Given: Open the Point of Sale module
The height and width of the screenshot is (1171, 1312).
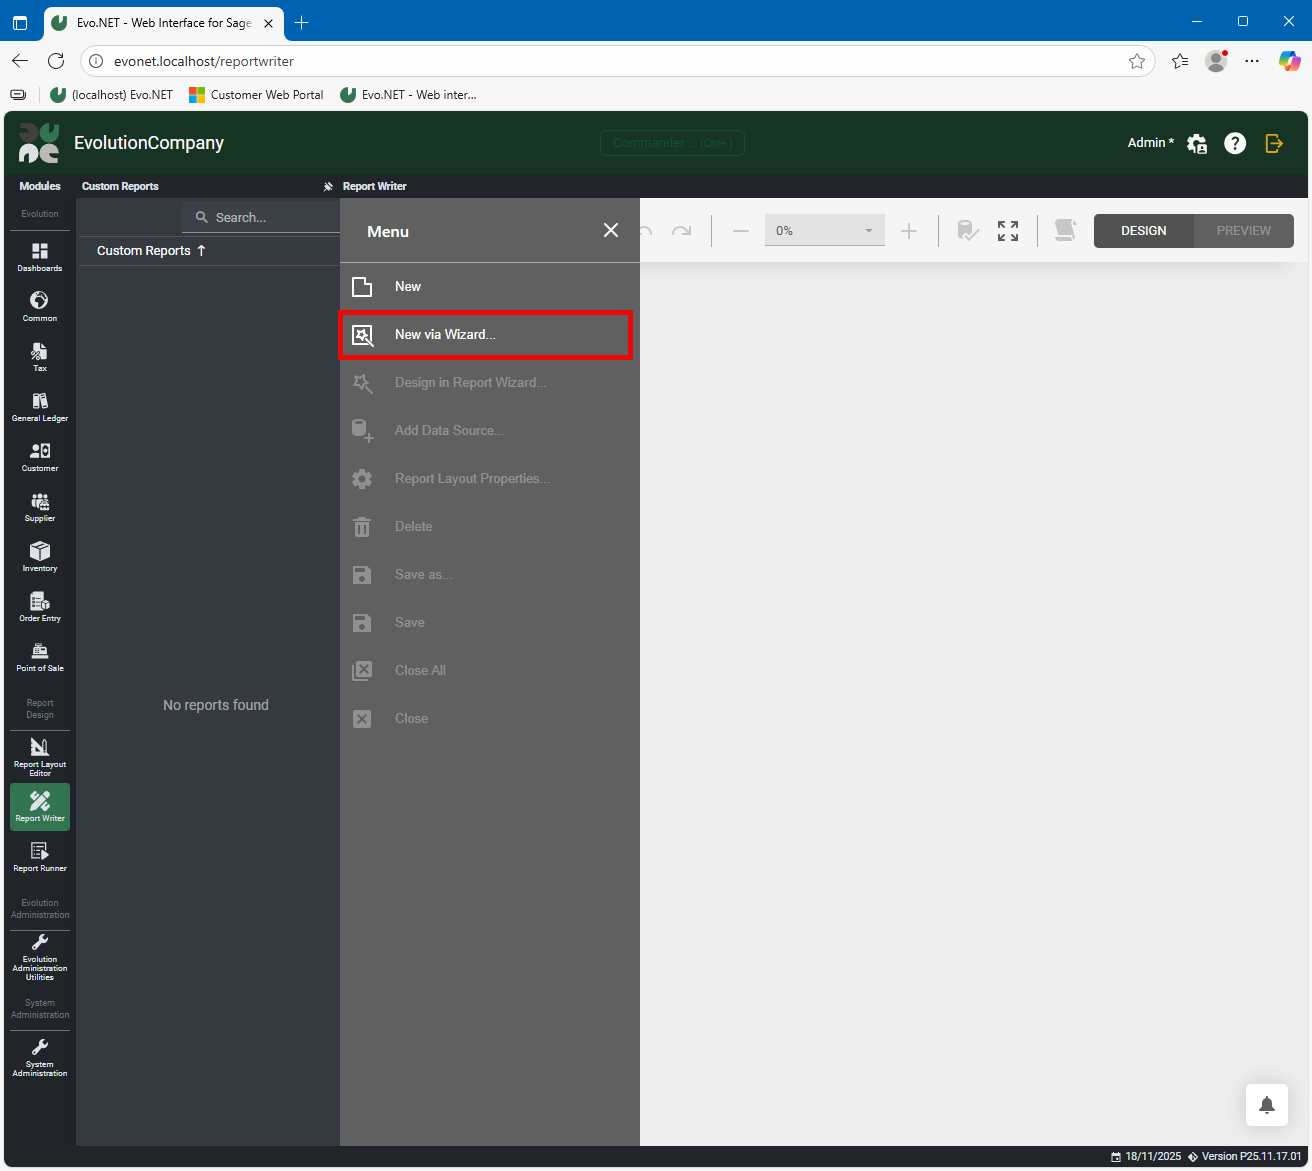Looking at the screenshot, I should [39, 656].
